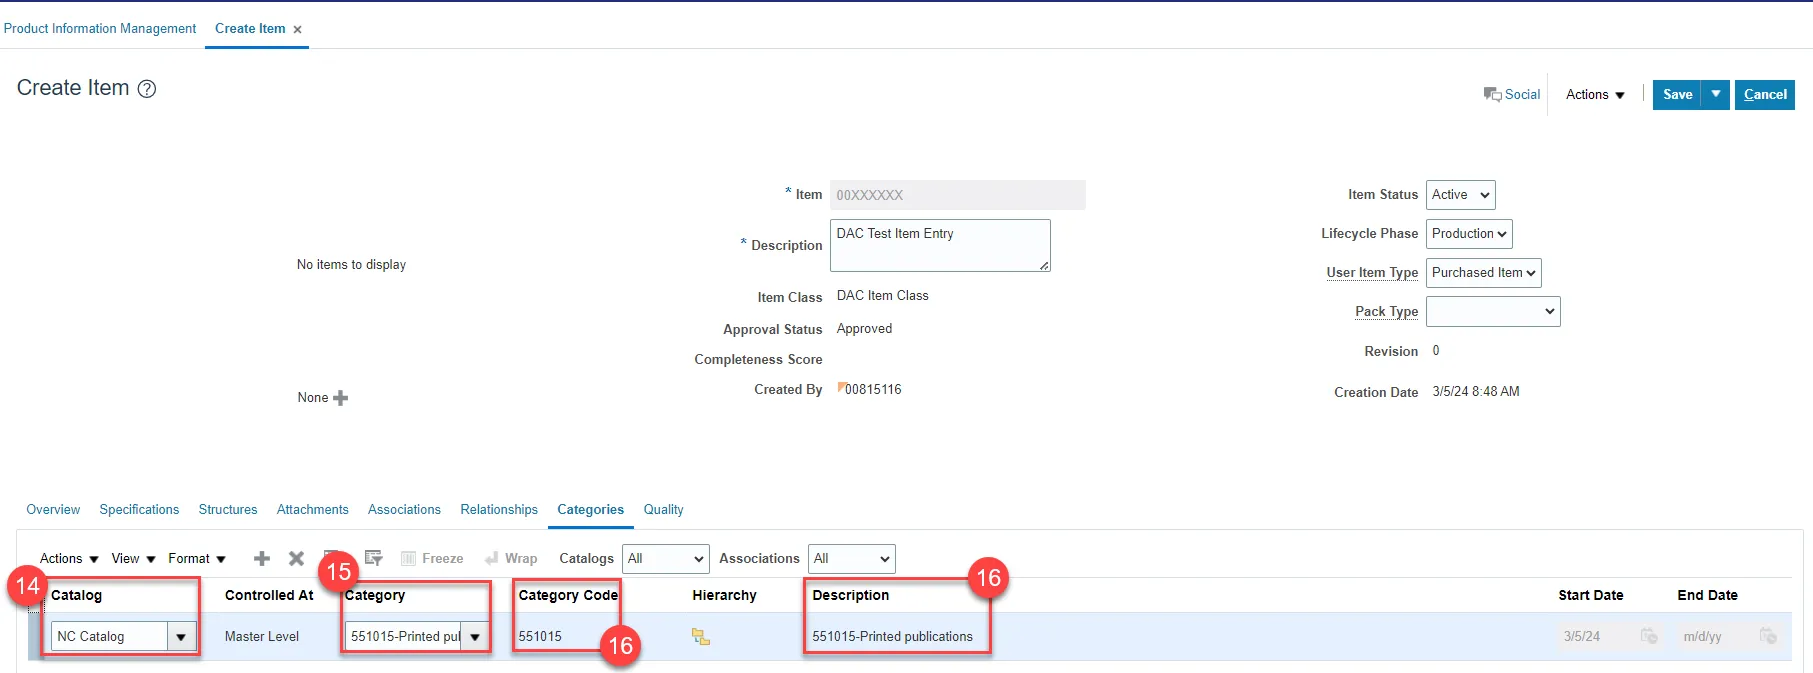Click the Cancel button
This screenshot has width=1813, height=673.
click(x=1764, y=95)
